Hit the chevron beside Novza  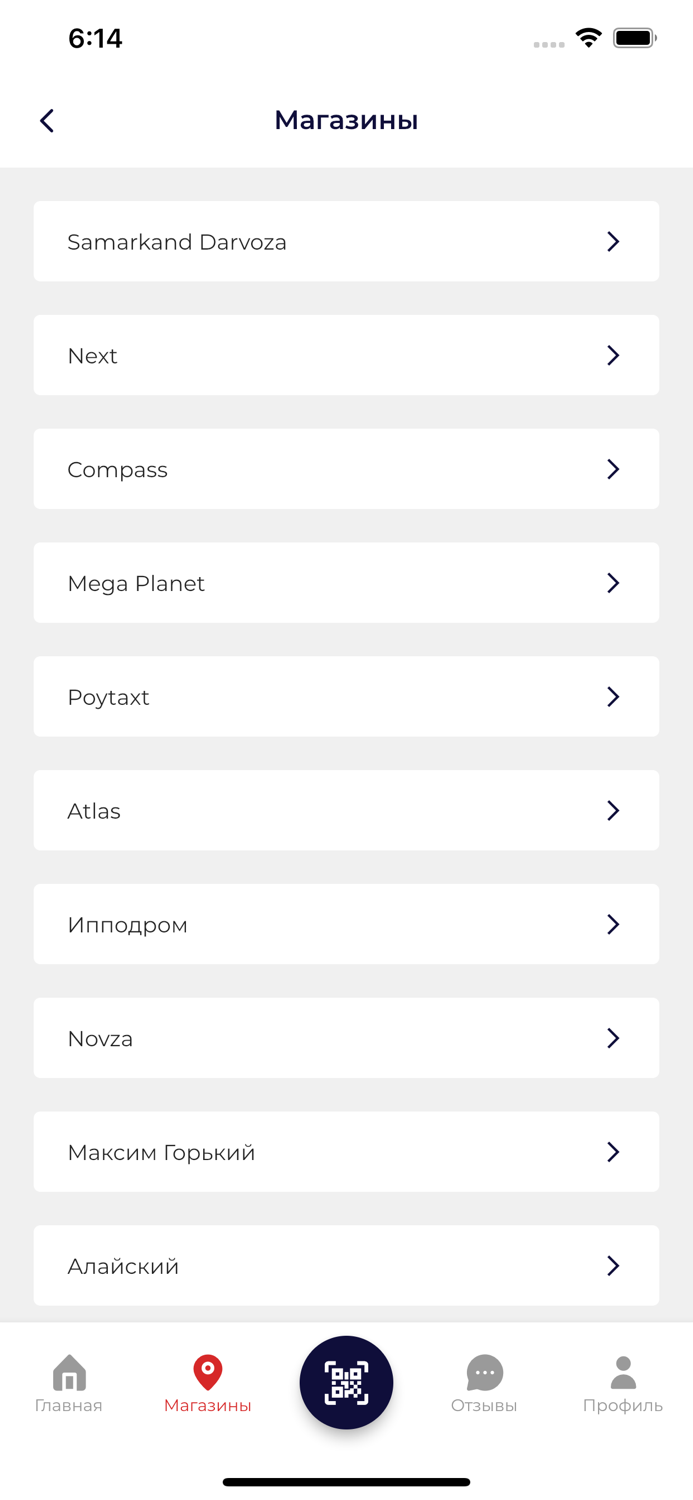(613, 1038)
